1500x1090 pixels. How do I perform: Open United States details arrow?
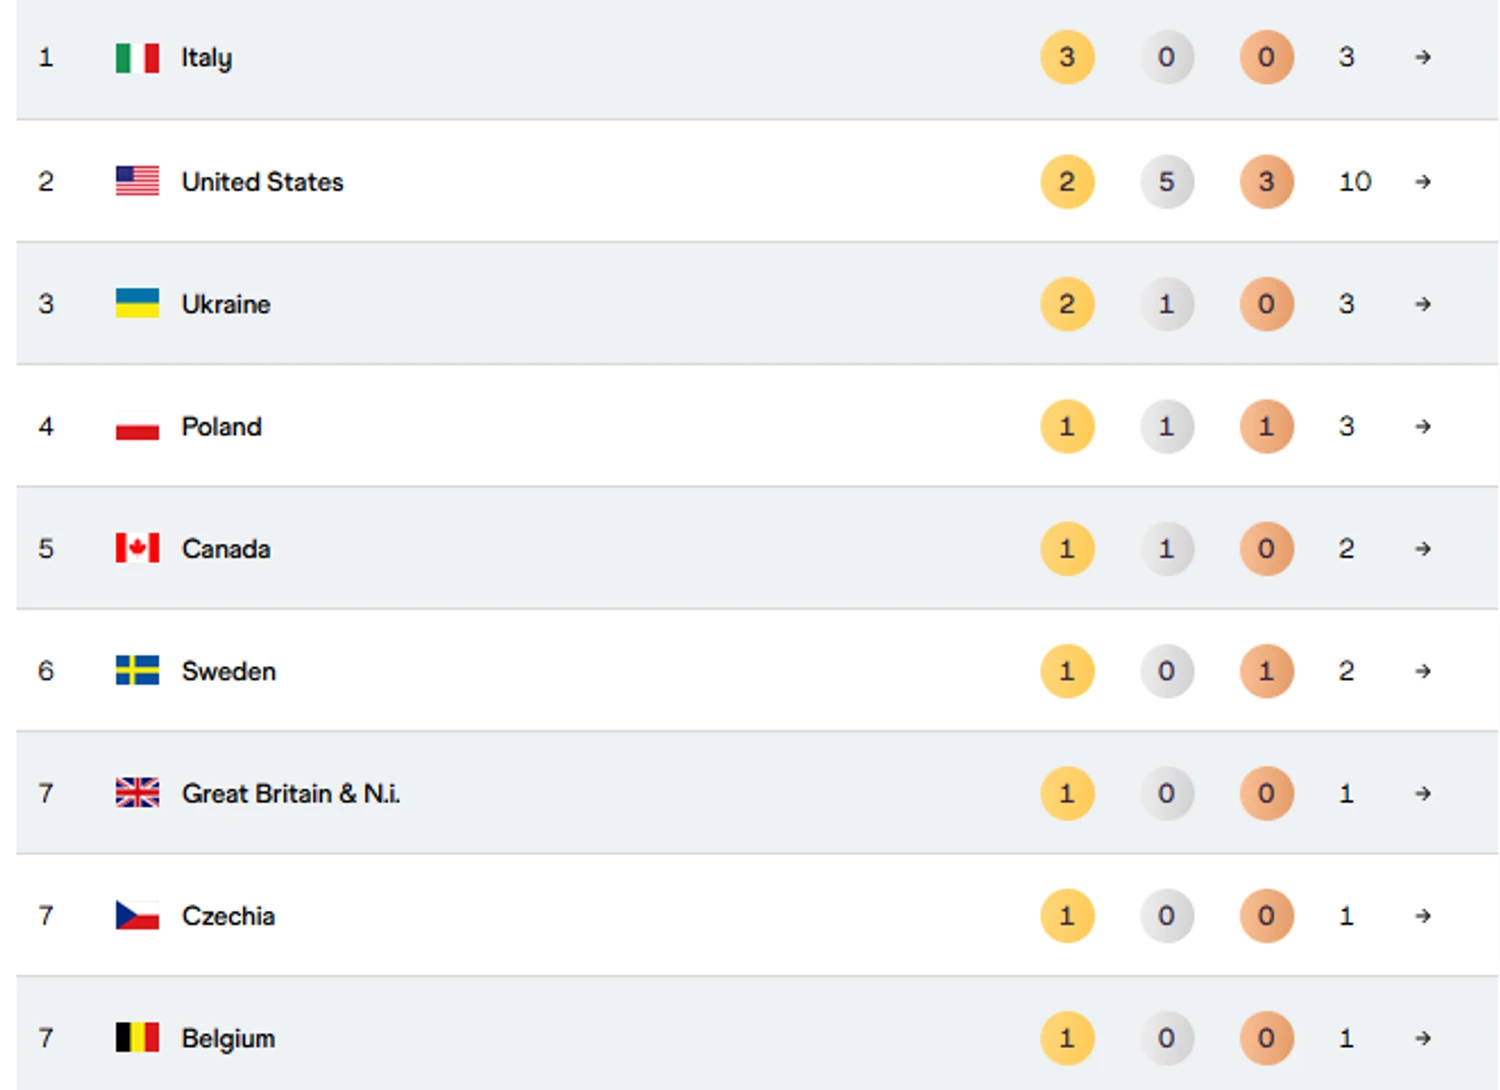click(1423, 181)
